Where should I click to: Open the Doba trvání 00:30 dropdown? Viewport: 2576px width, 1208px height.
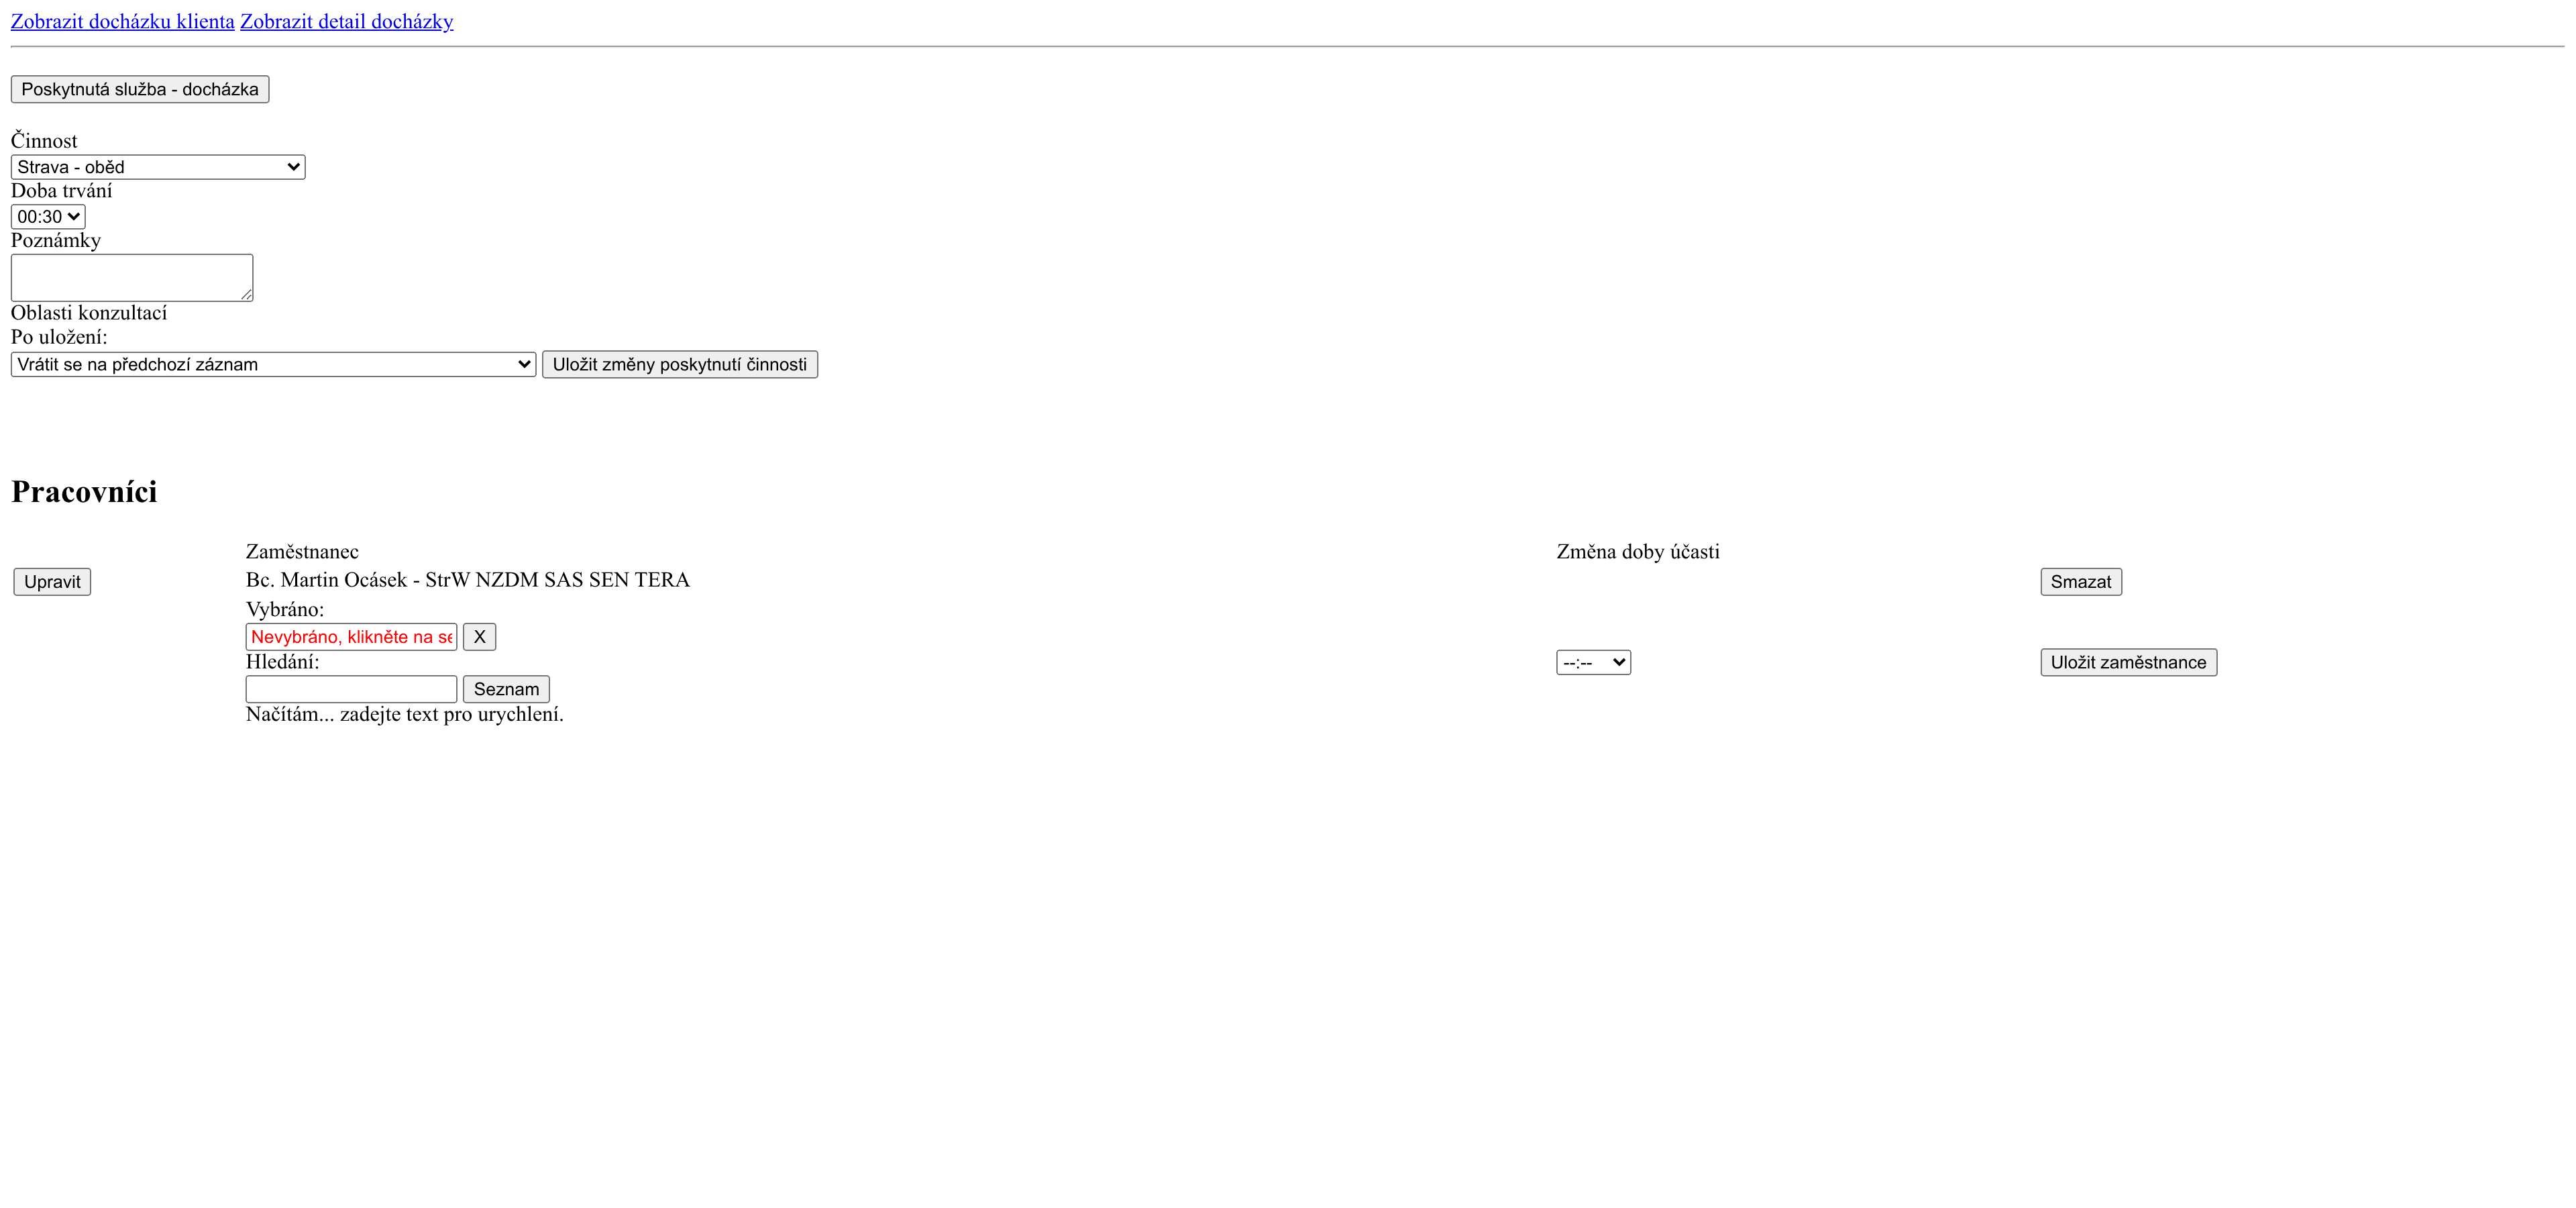click(x=48, y=217)
